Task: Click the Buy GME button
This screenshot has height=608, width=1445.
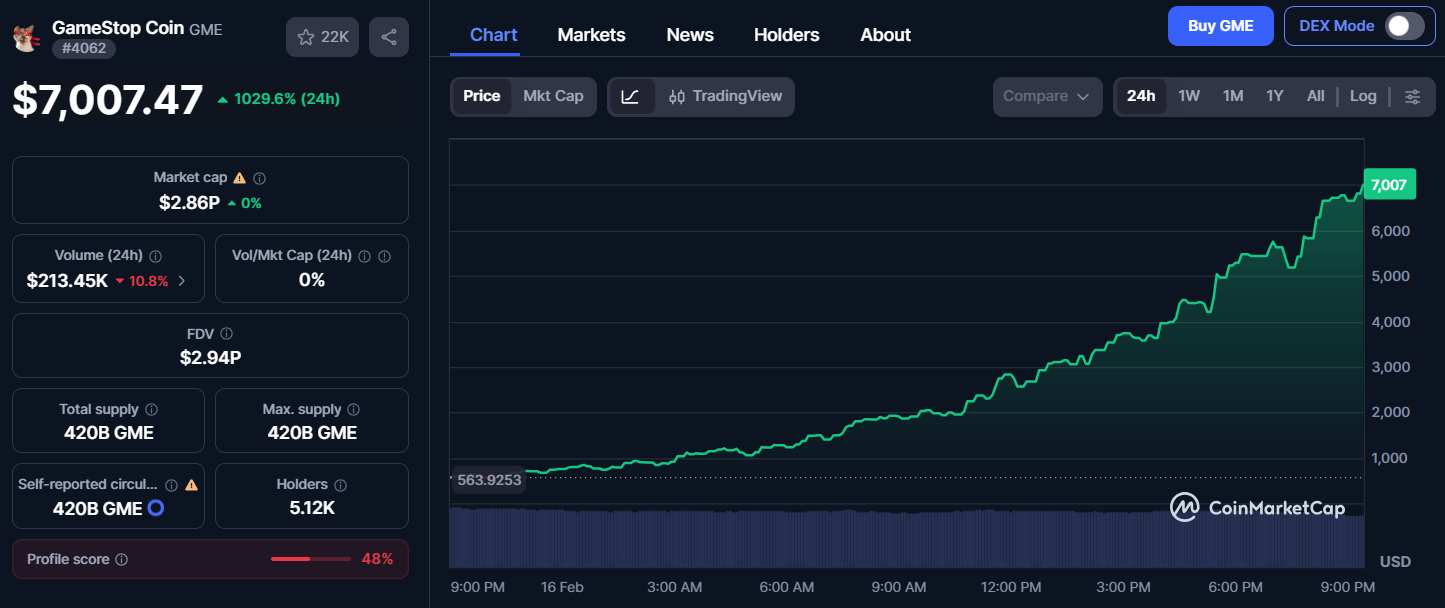Action: click(x=1220, y=26)
